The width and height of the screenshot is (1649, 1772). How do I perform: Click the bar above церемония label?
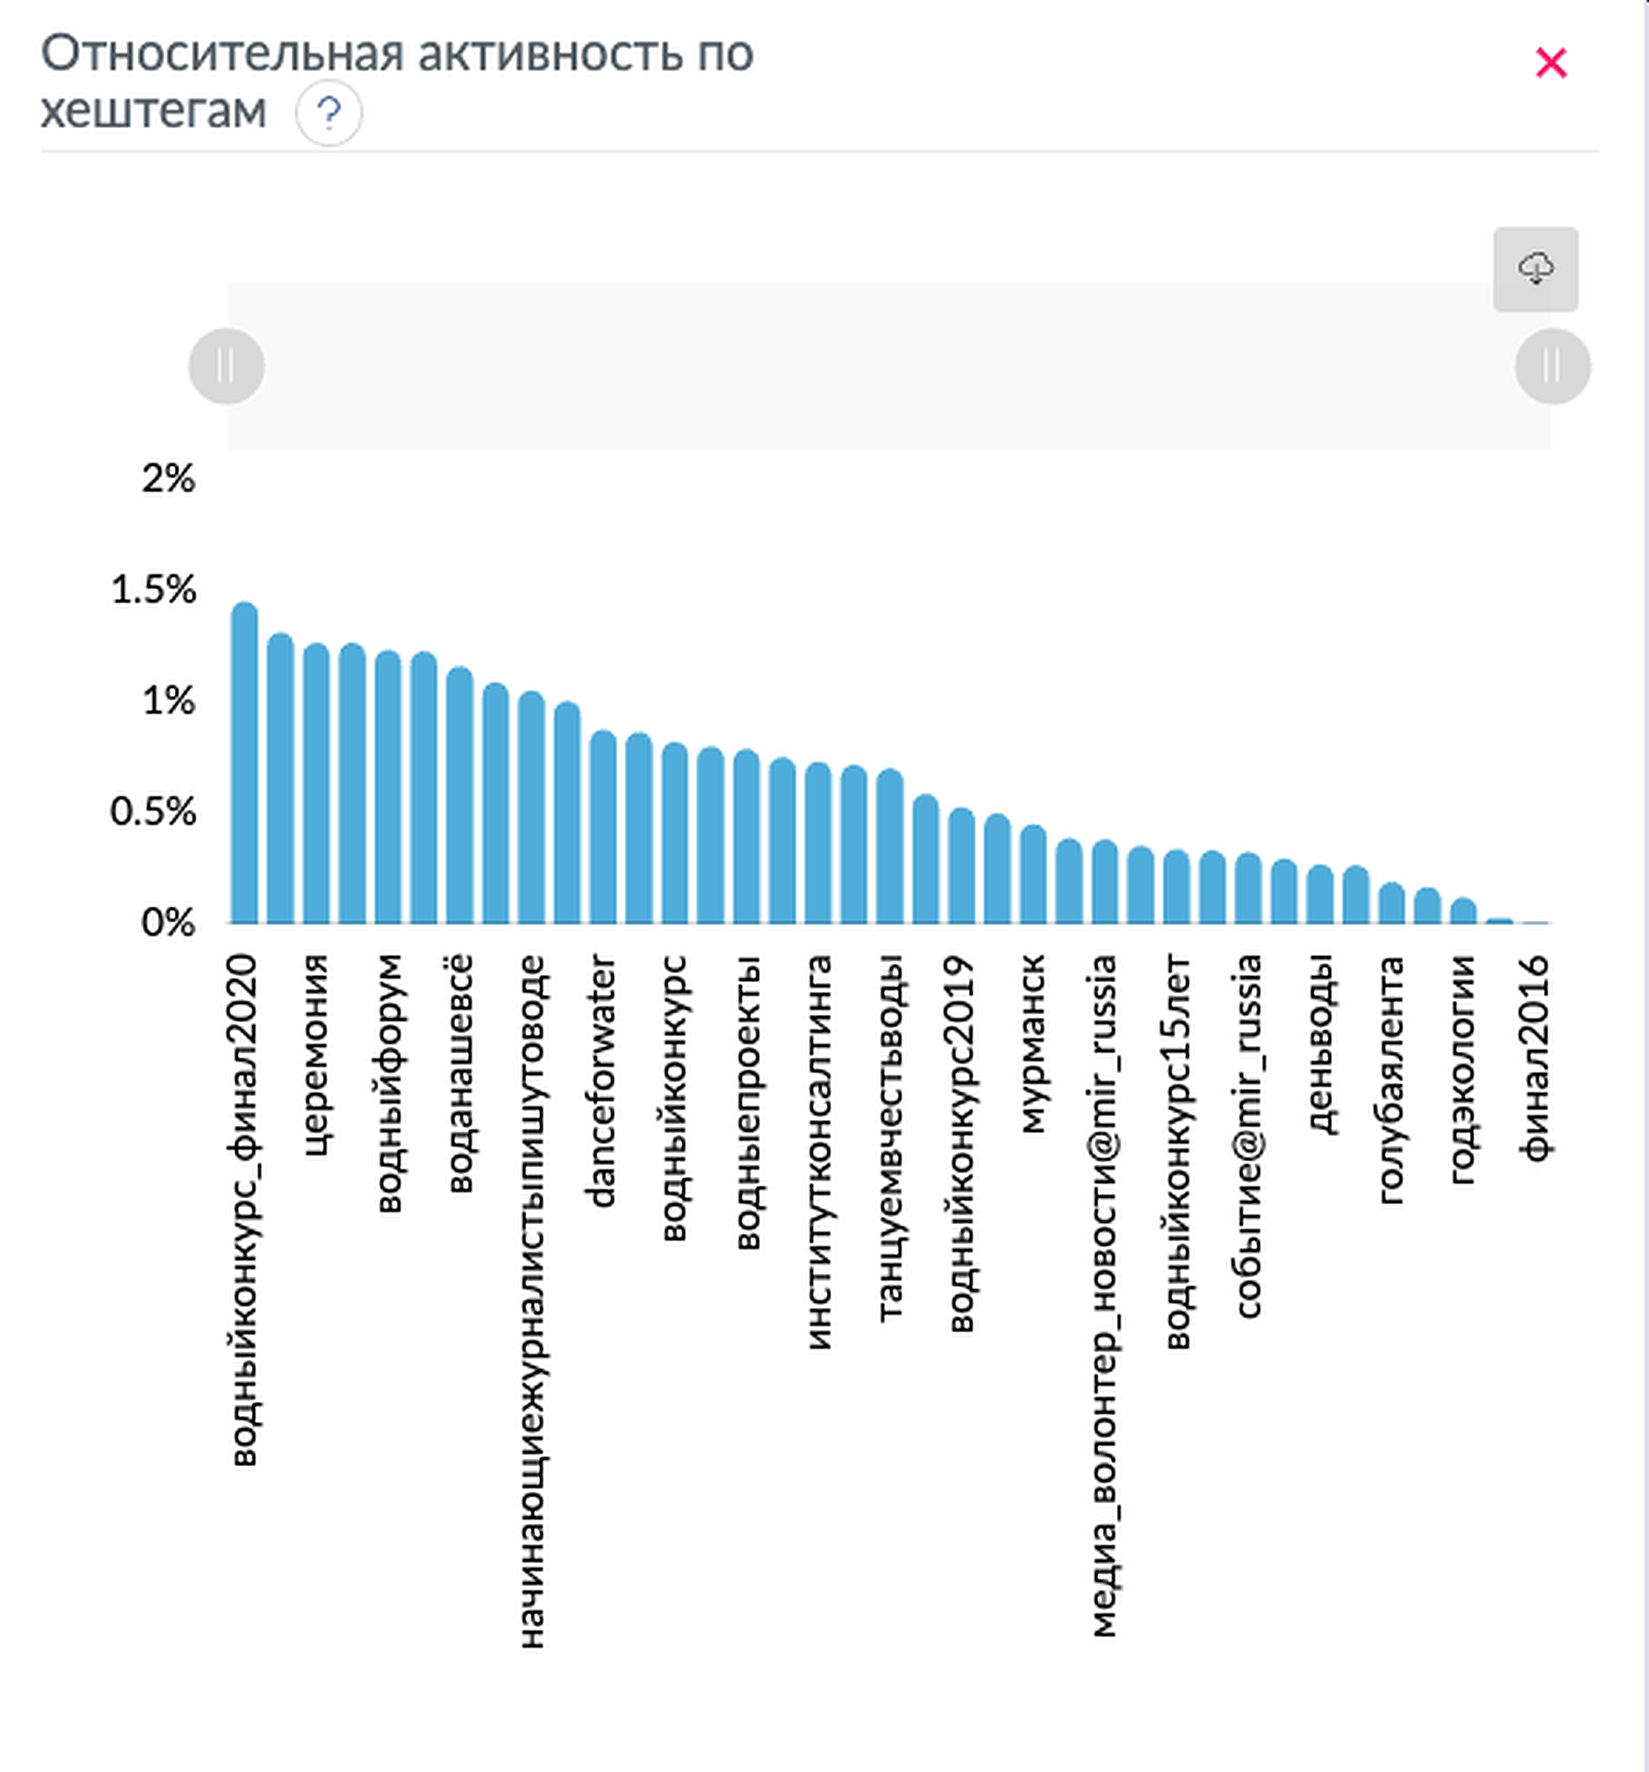(x=317, y=785)
